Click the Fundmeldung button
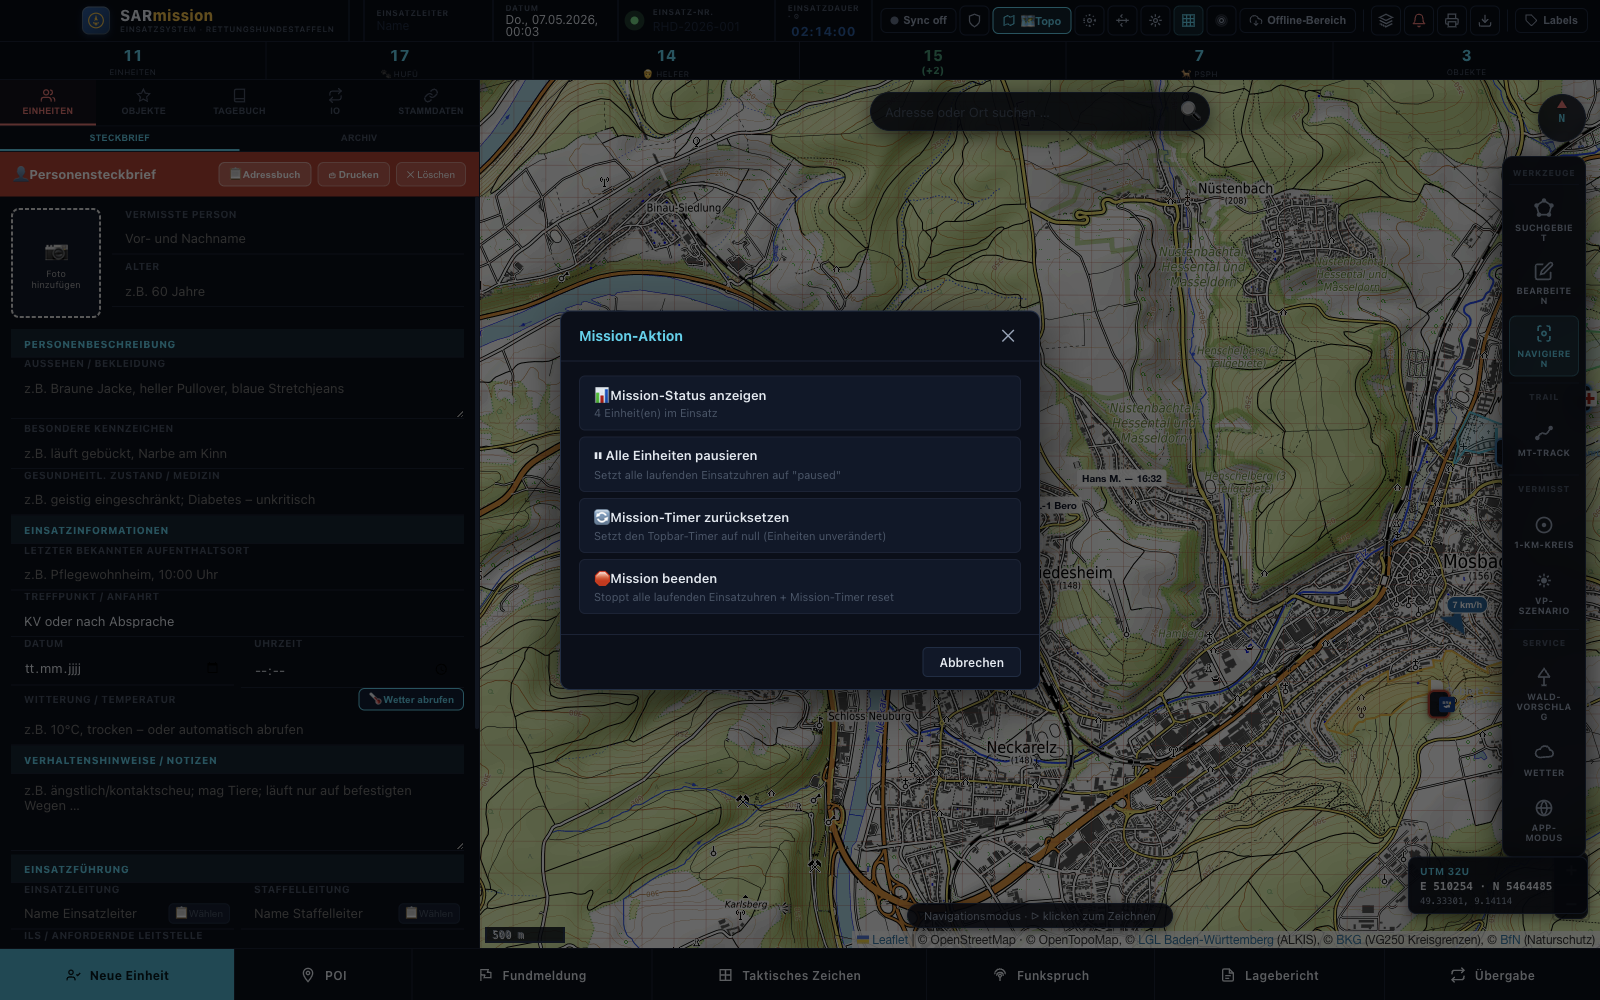This screenshot has height=1000, width=1600. [533, 975]
